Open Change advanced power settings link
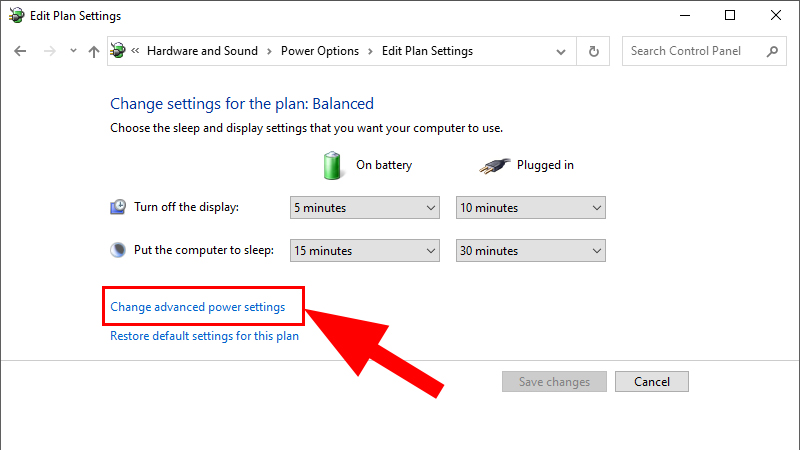 coord(197,307)
